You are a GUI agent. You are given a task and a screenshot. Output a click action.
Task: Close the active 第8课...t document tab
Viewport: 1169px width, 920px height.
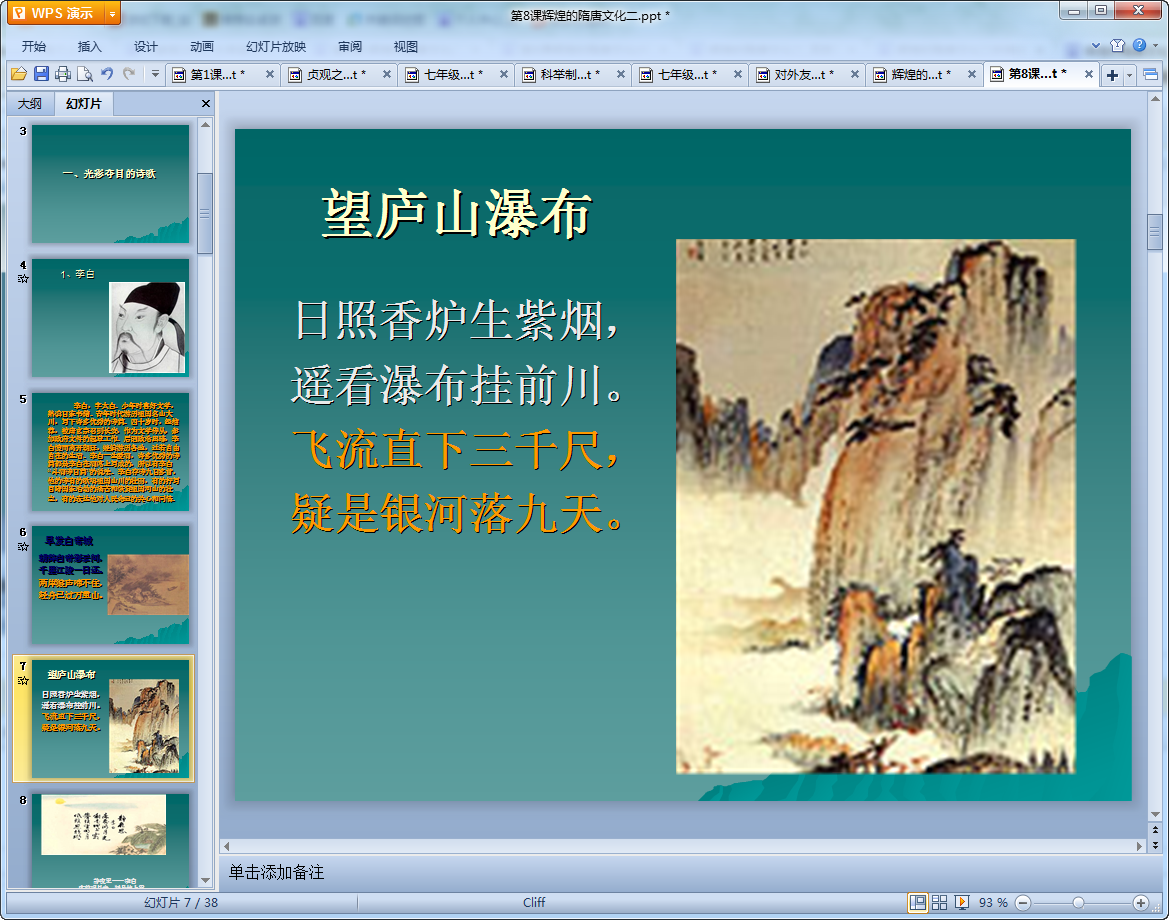tap(1088, 74)
